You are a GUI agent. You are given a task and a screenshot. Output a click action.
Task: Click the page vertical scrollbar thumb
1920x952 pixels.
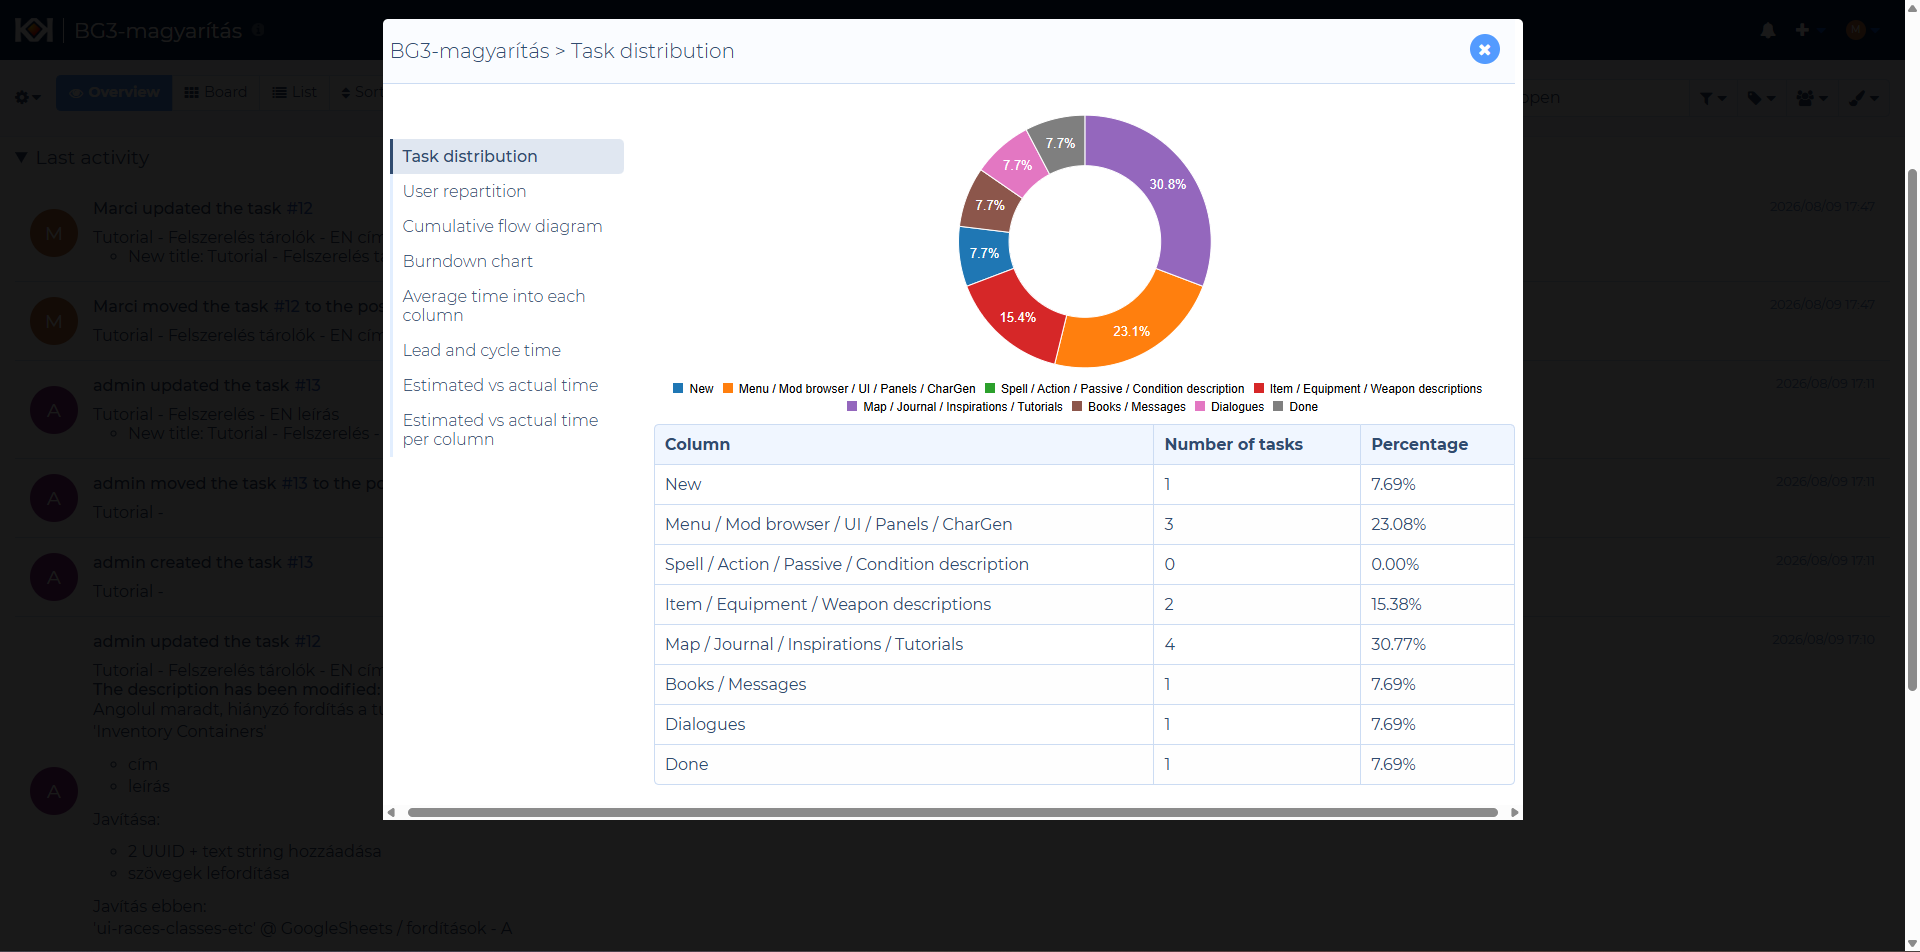(1912, 430)
